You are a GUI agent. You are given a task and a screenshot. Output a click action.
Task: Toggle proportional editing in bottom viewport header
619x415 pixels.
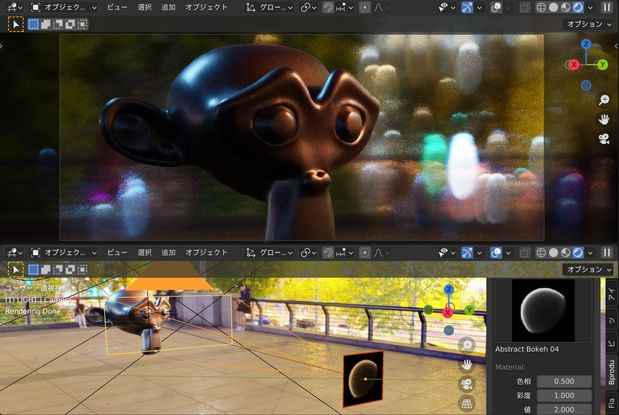(365, 253)
